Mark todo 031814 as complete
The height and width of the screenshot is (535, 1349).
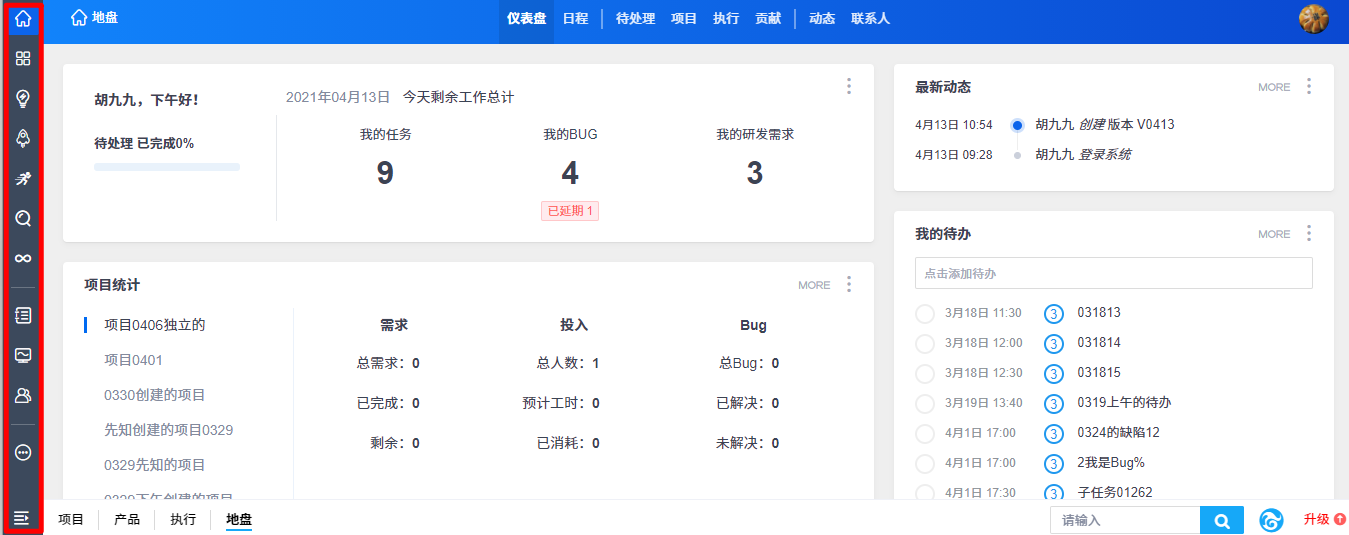(x=925, y=344)
